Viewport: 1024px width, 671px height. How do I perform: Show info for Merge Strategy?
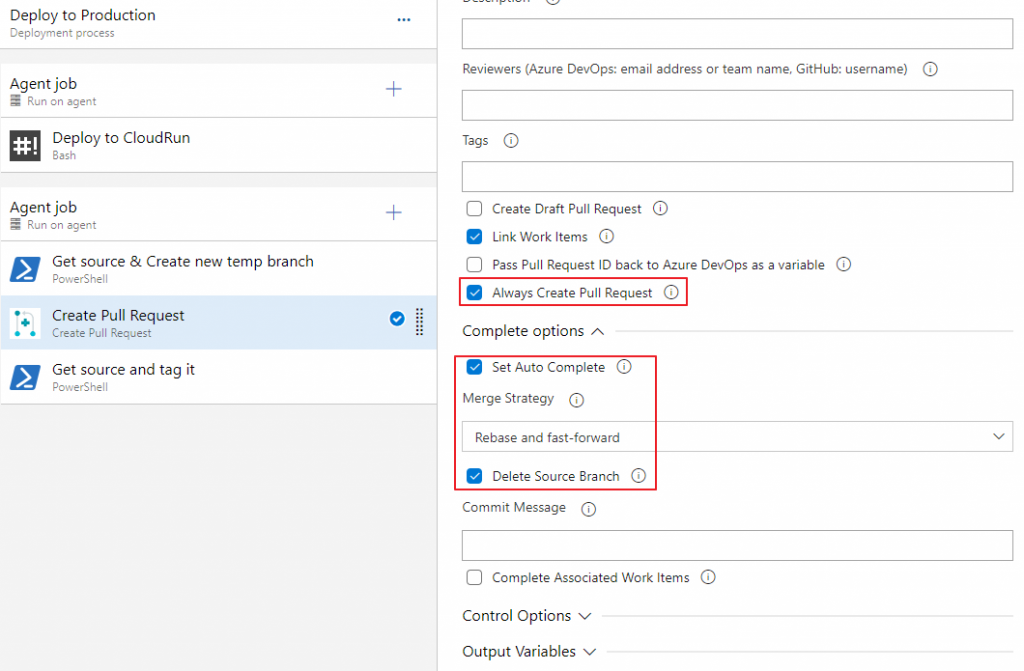click(576, 400)
